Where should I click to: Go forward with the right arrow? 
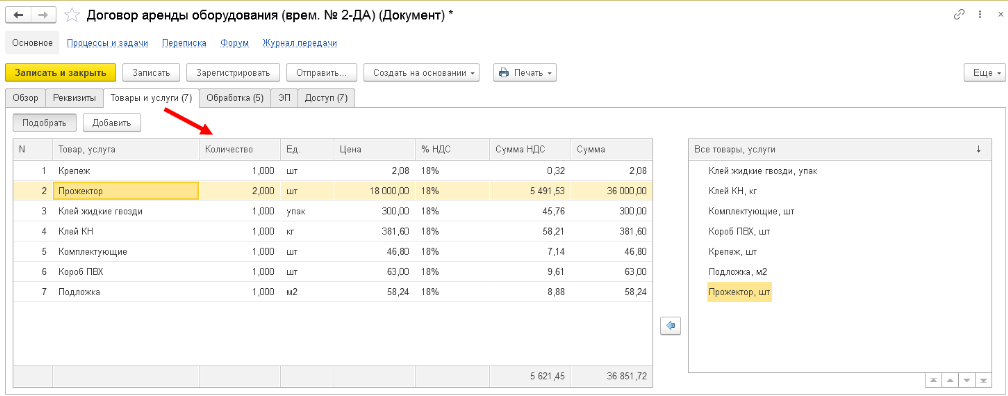[42, 15]
